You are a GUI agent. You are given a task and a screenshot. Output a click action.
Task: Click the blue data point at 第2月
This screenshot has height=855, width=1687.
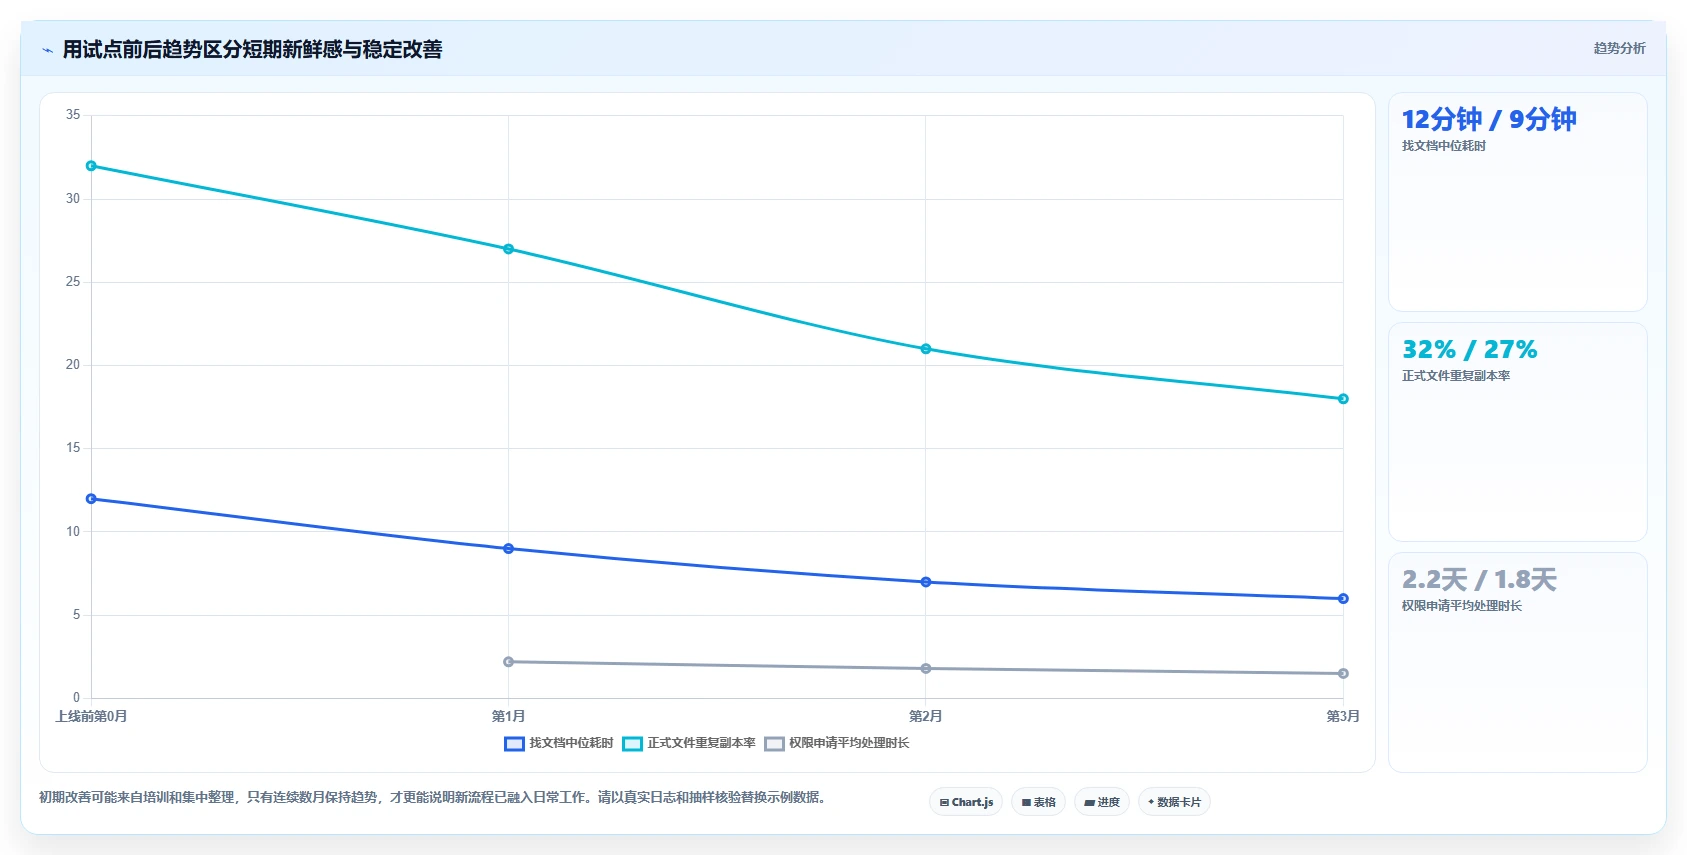coord(926,582)
